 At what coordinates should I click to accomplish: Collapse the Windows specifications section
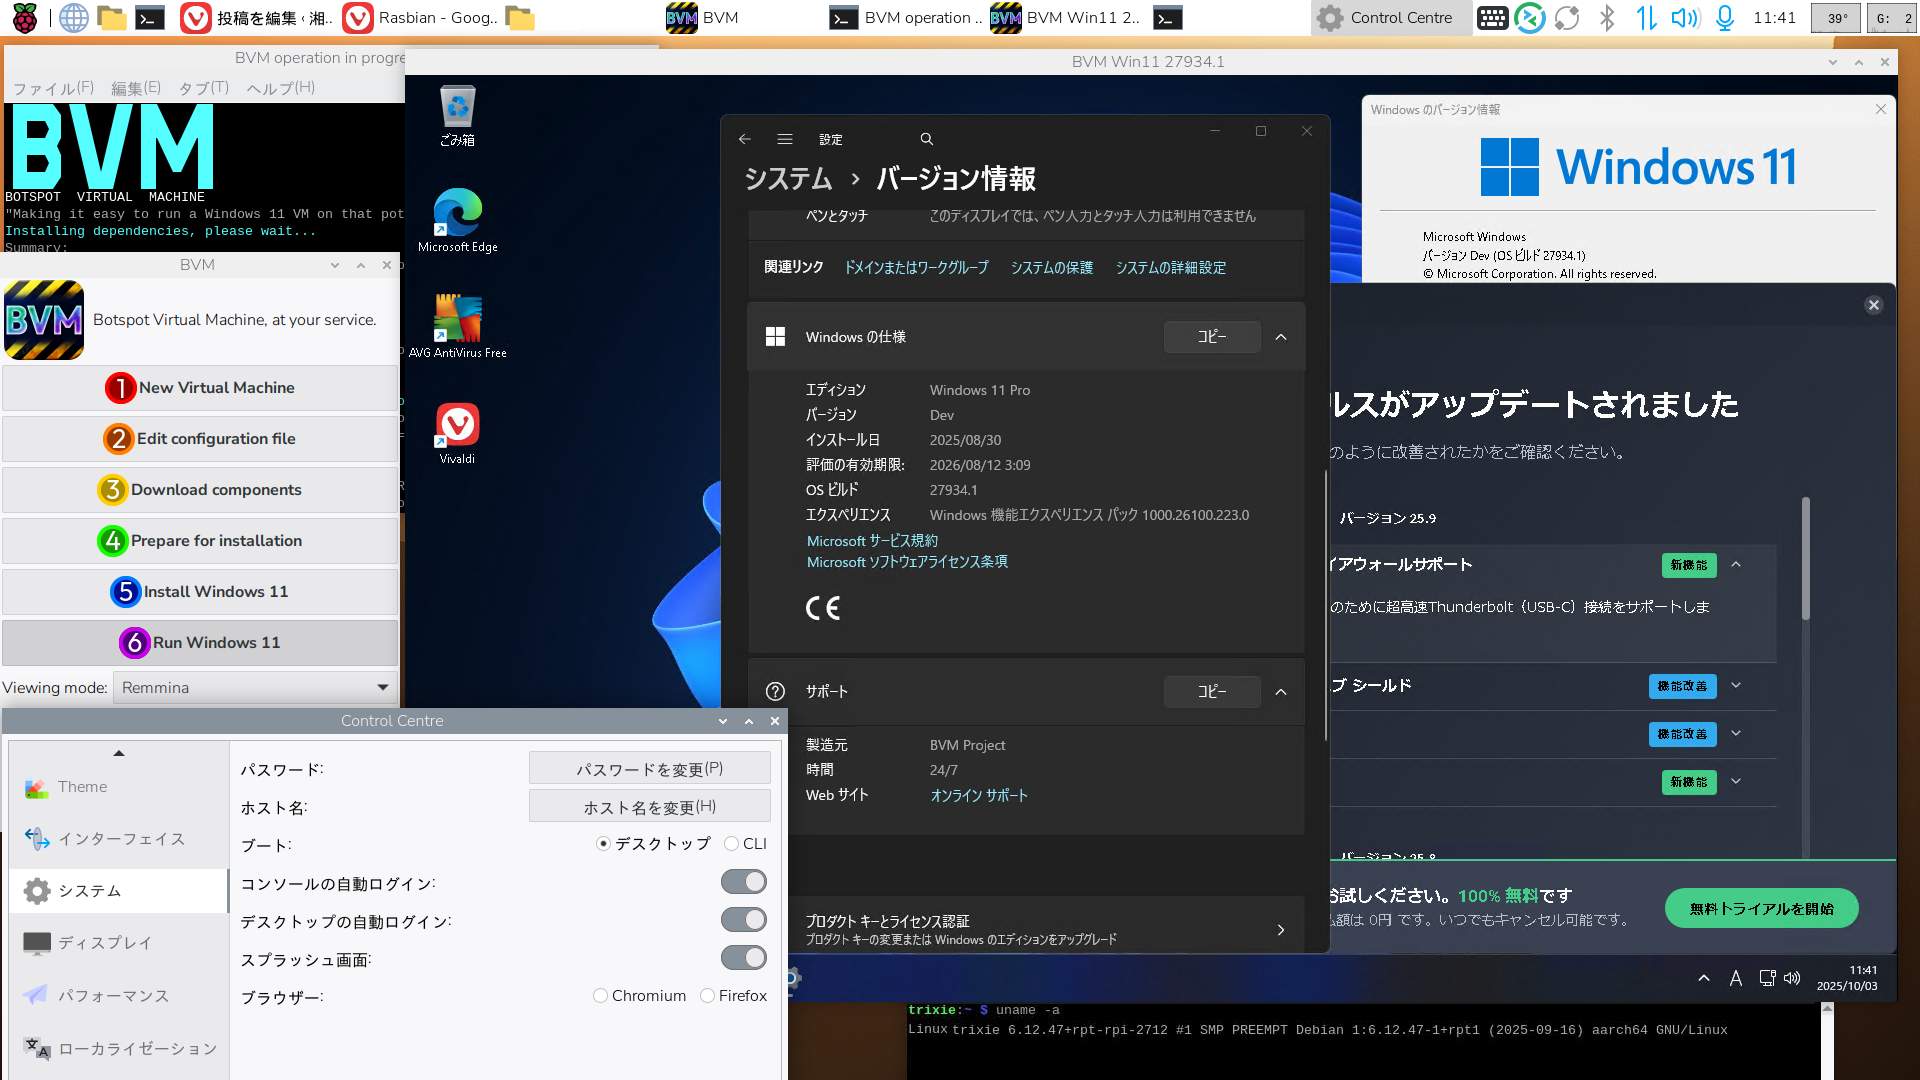1281,337
